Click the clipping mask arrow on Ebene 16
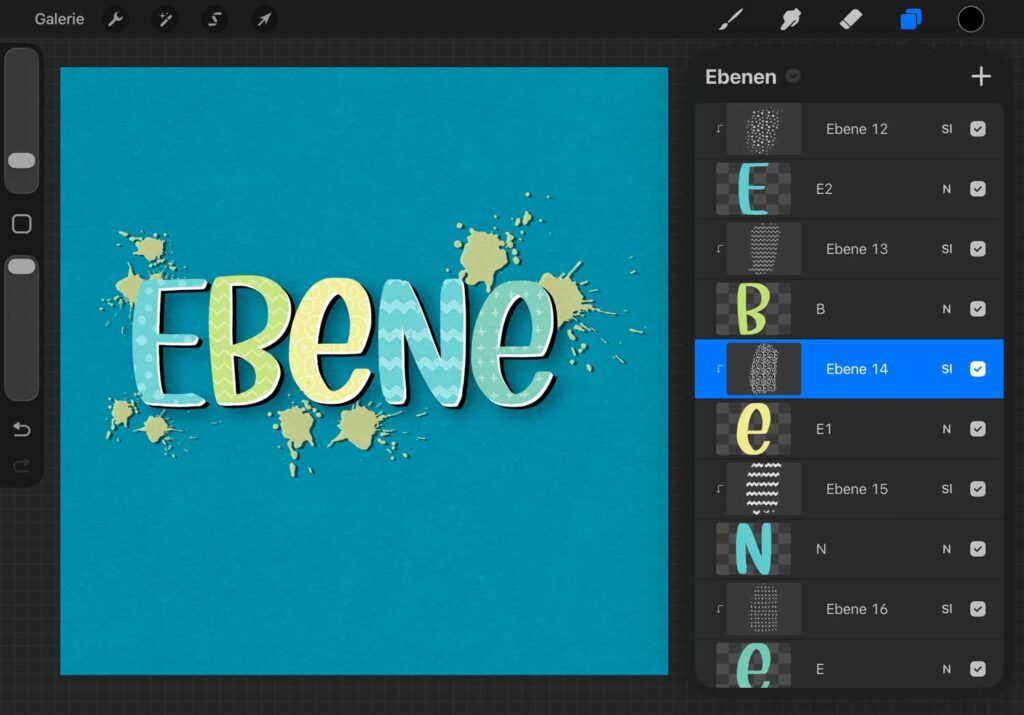 (x=719, y=609)
